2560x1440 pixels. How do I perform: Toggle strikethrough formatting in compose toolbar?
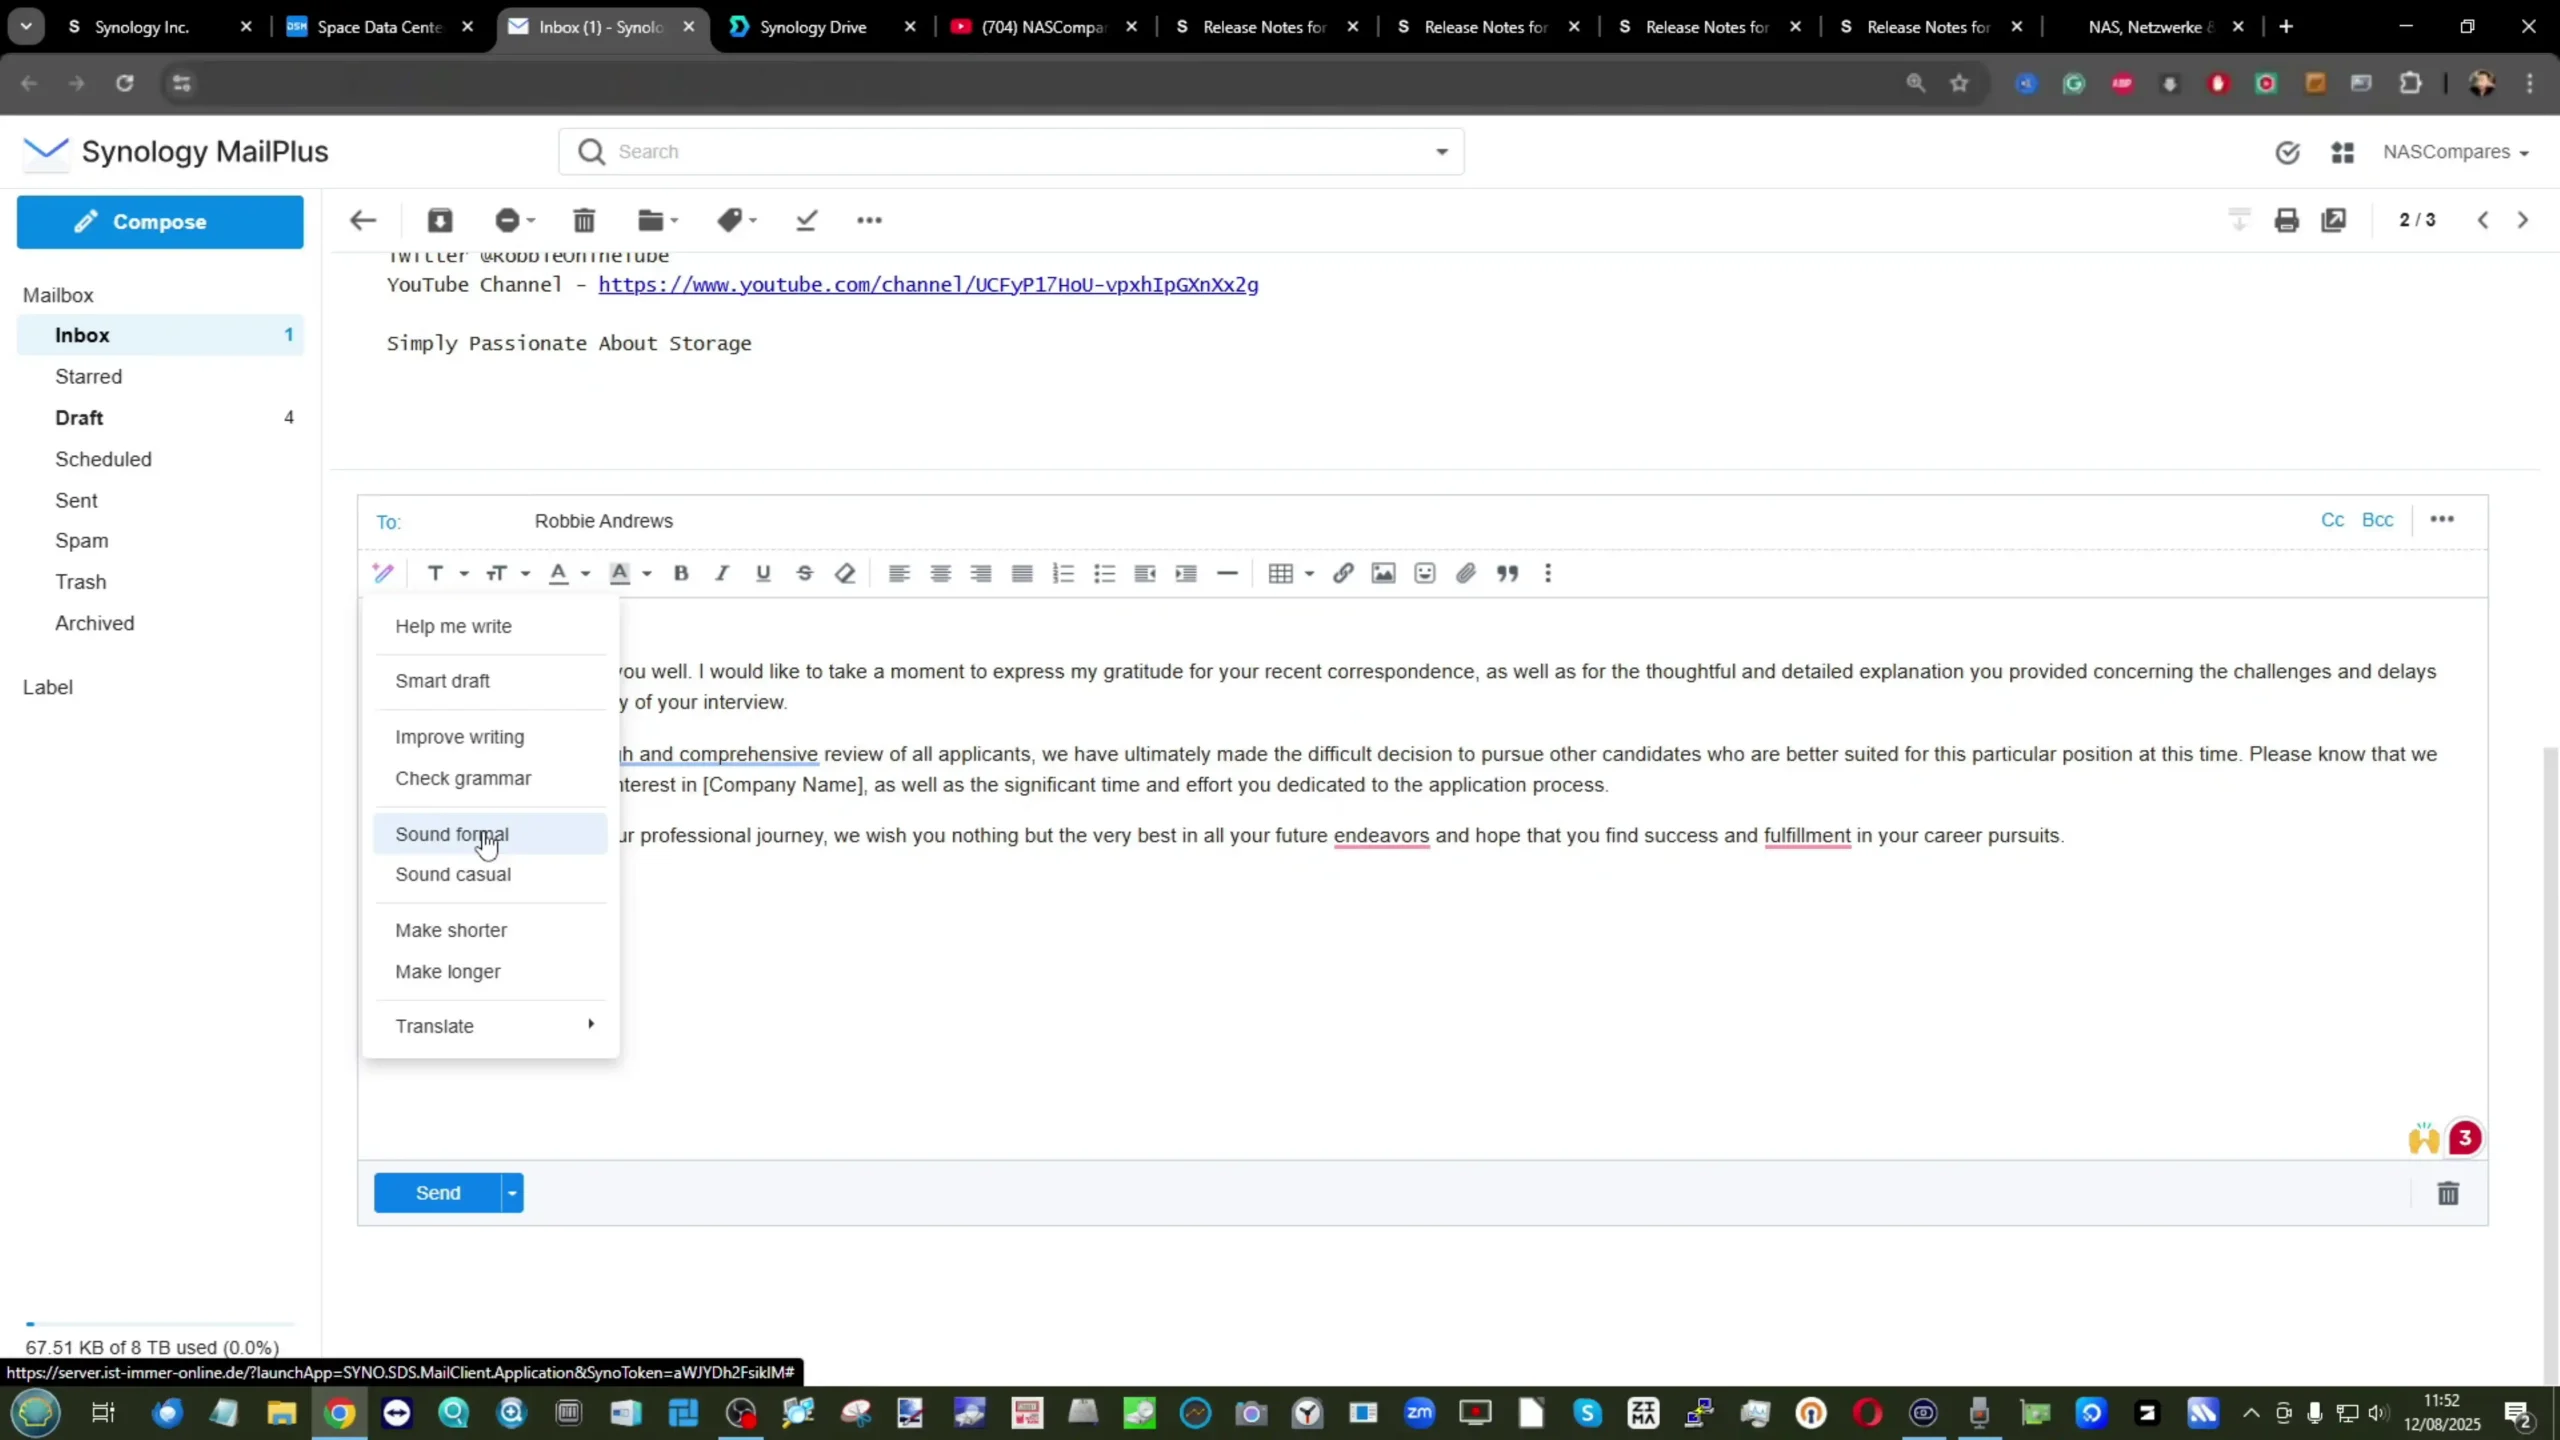pos(804,573)
